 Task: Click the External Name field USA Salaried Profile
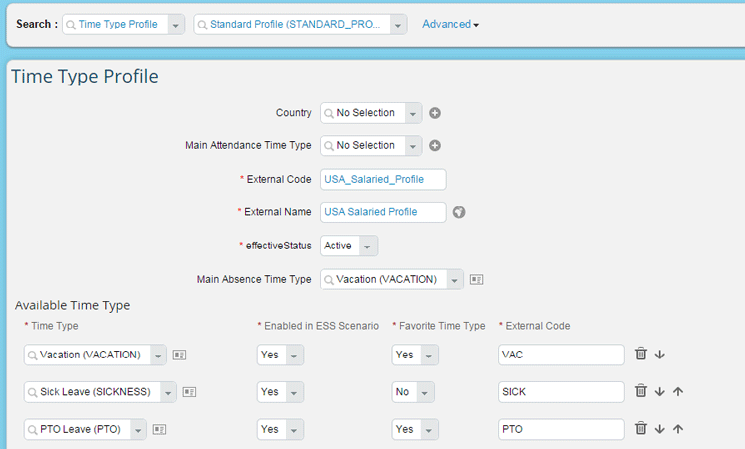tap(383, 212)
